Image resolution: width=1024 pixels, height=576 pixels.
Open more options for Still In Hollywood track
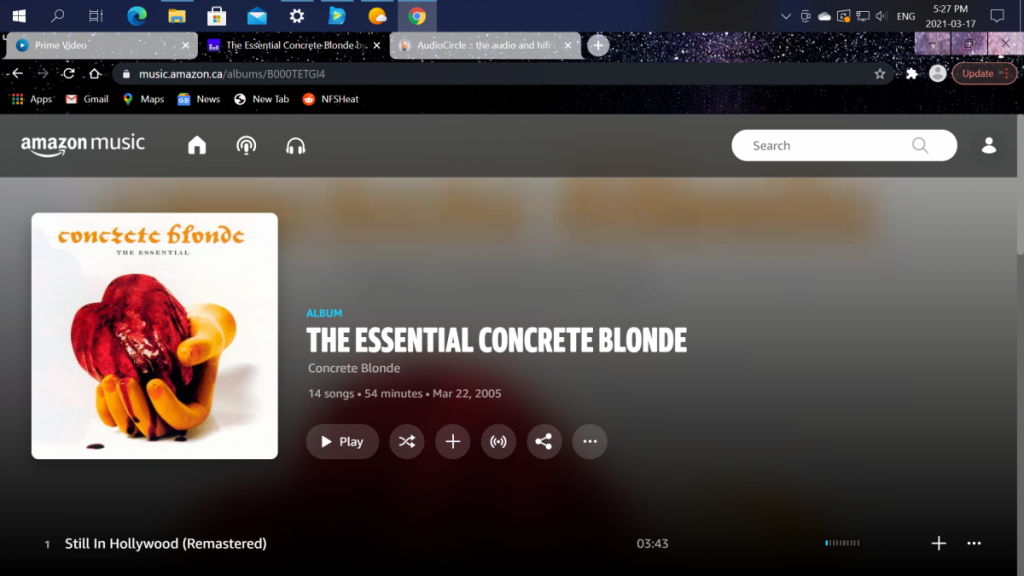coord(974,543)
